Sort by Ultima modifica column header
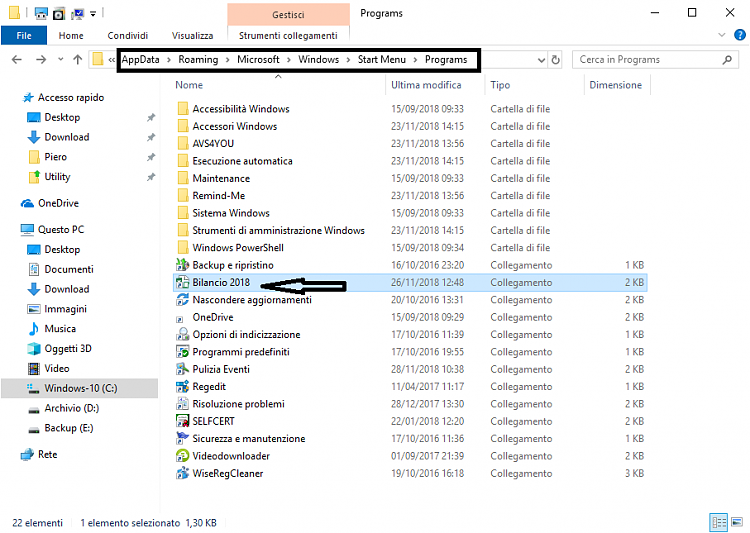This screenshot has width=750, height=533. pos(426,85)
